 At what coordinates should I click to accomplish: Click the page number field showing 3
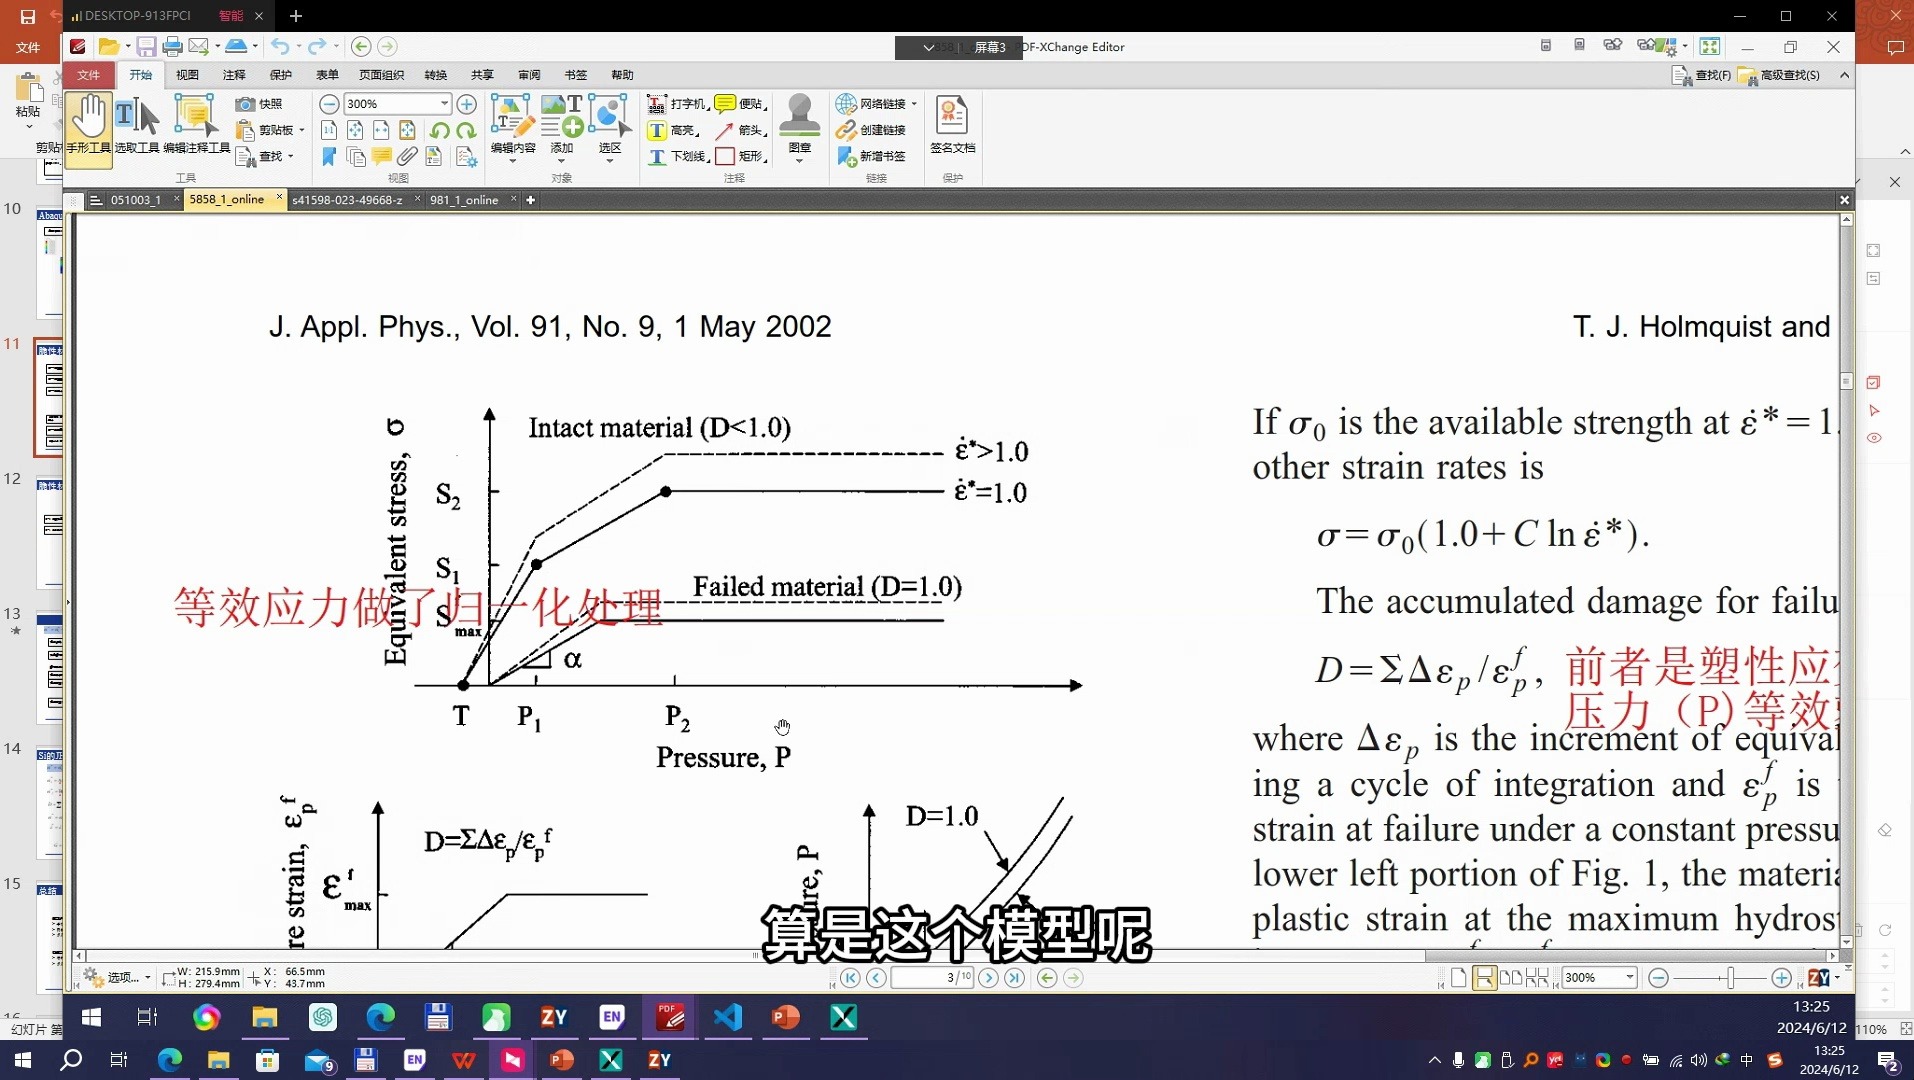(x=932, y=978)
